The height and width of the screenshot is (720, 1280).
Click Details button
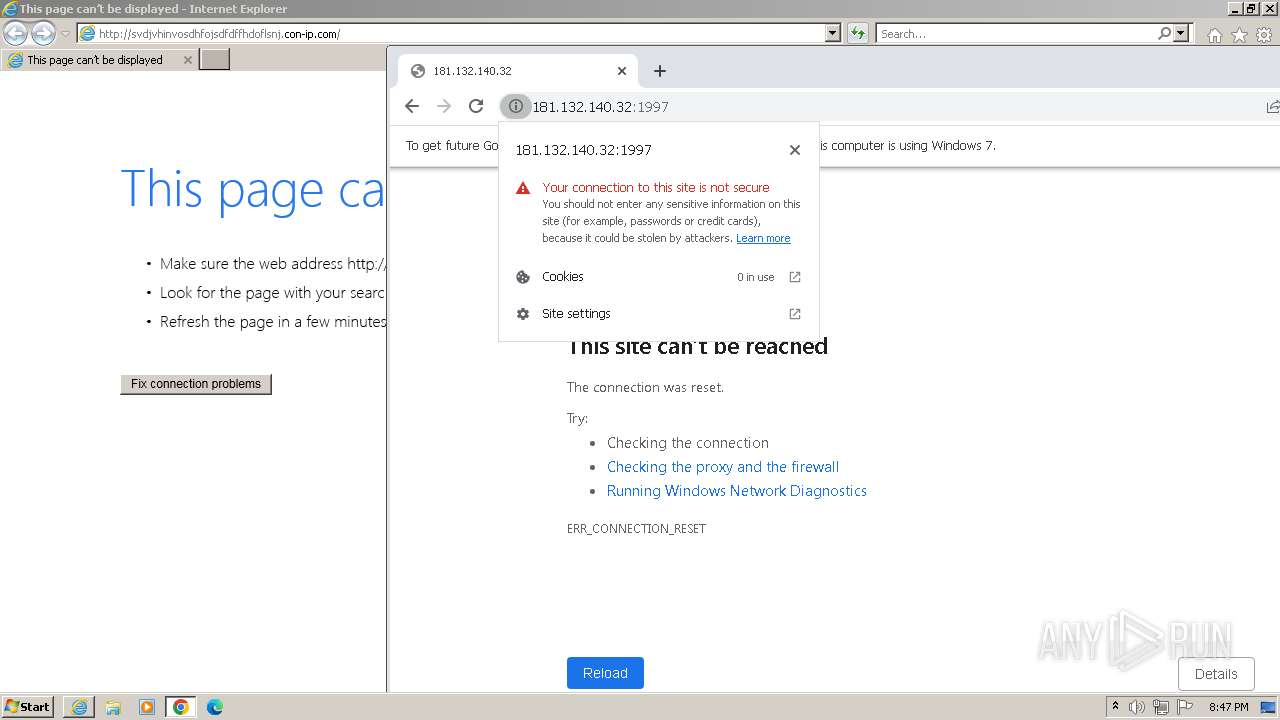click(x=1216, y=674)
